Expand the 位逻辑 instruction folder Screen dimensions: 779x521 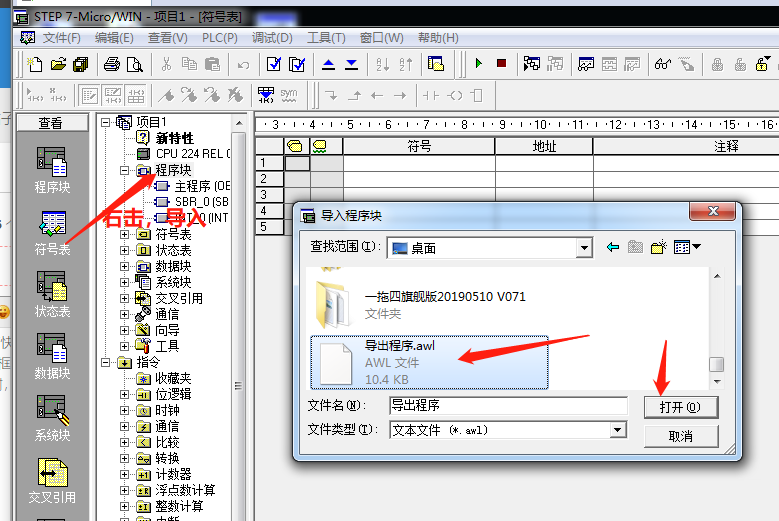click(x=124, y=394)
